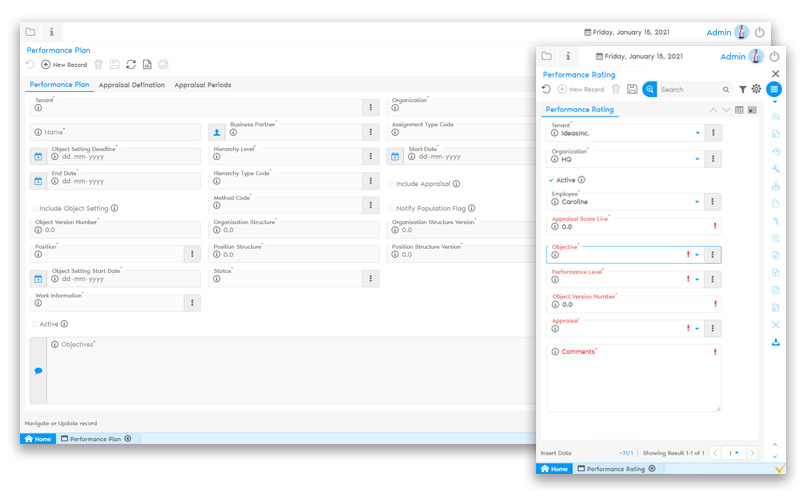This screenshot has height=500, width=800.
Task: Click New Record in Performance Plan
Action: click(x=64, y=64)
